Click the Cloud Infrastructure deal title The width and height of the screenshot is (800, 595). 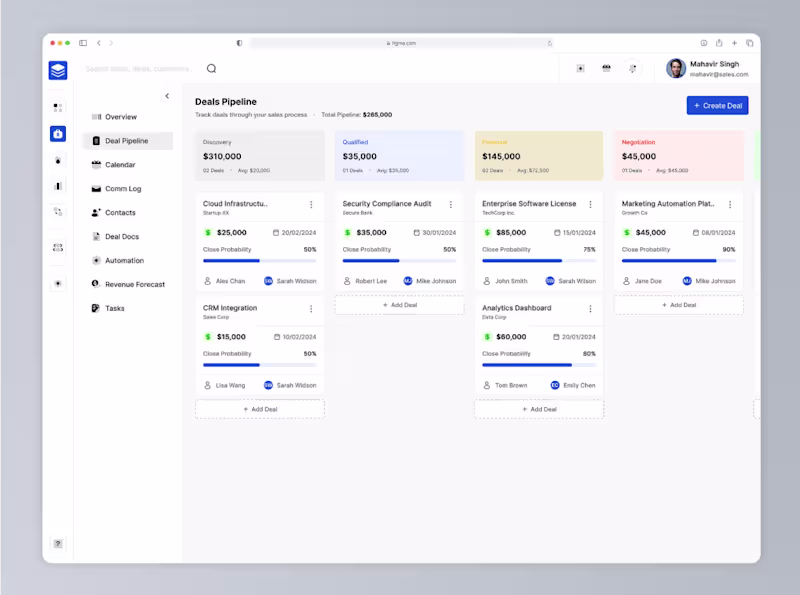[235, 204]
